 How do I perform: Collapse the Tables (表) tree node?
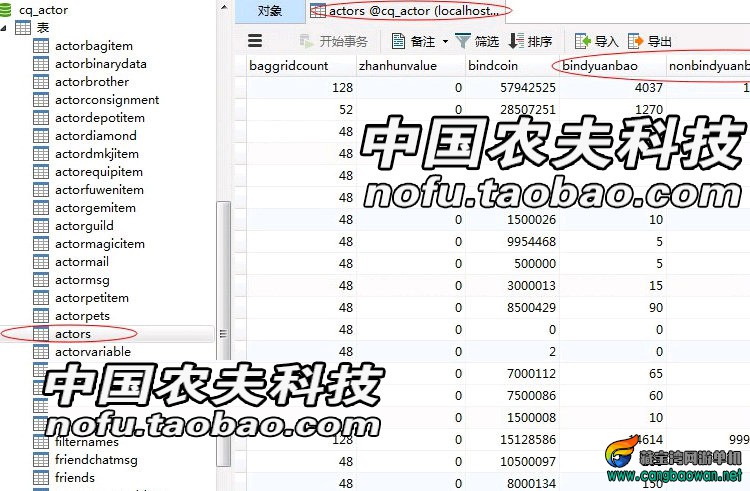(4, 28)
